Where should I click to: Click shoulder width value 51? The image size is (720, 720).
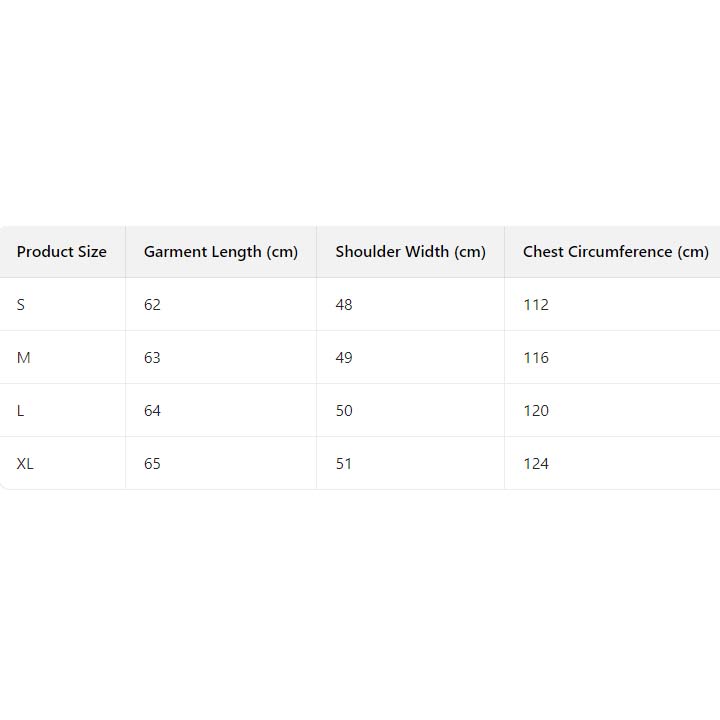(x=344, y=464)
